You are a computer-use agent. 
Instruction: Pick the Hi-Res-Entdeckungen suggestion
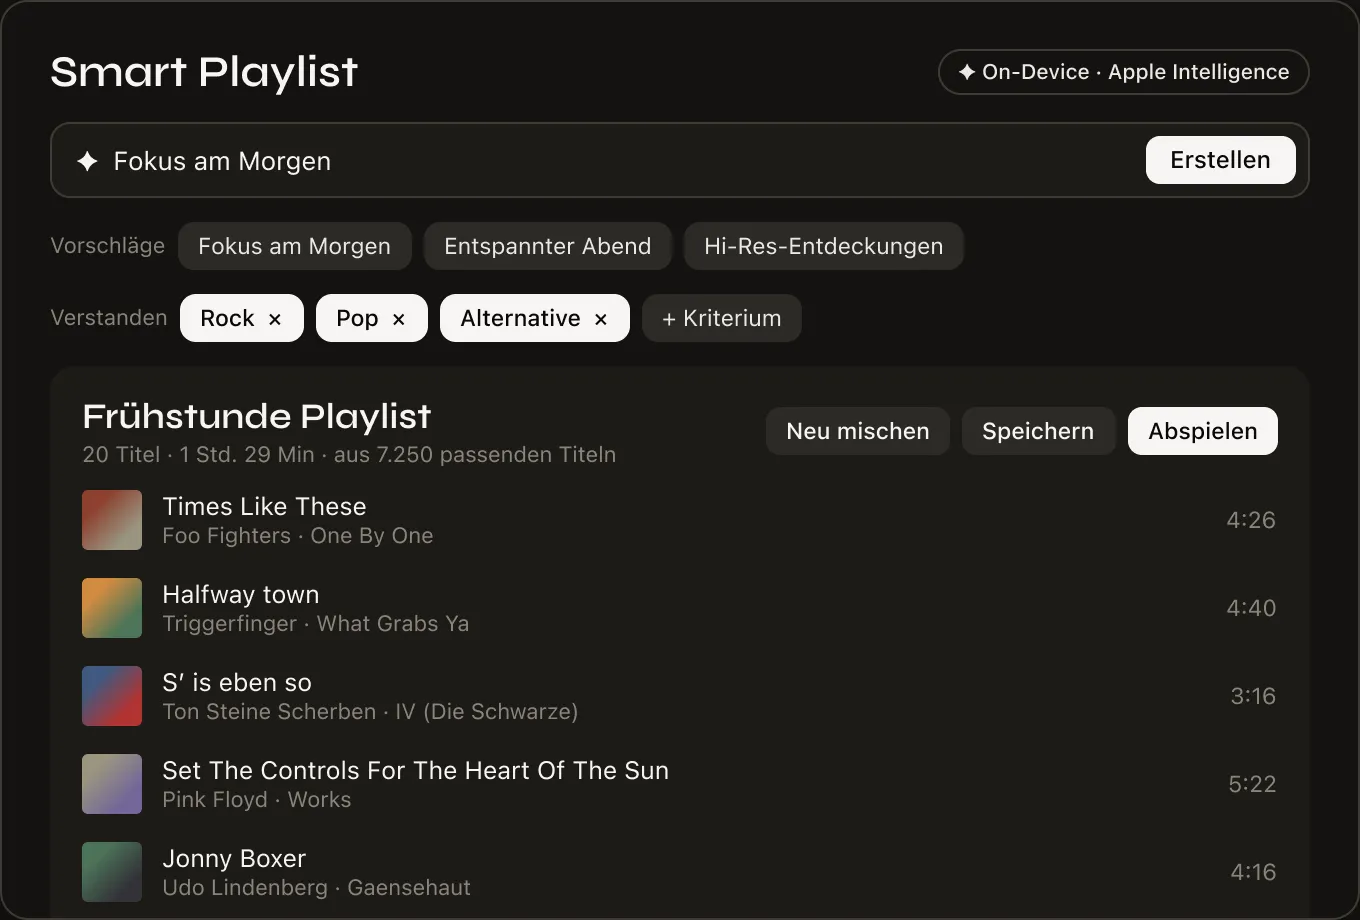tap(823, 246)
